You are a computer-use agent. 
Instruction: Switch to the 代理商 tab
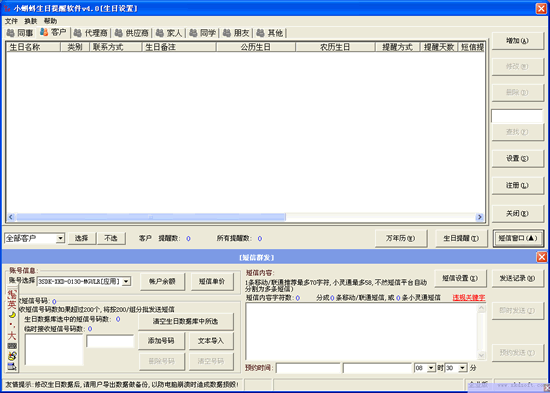[91, 33]
